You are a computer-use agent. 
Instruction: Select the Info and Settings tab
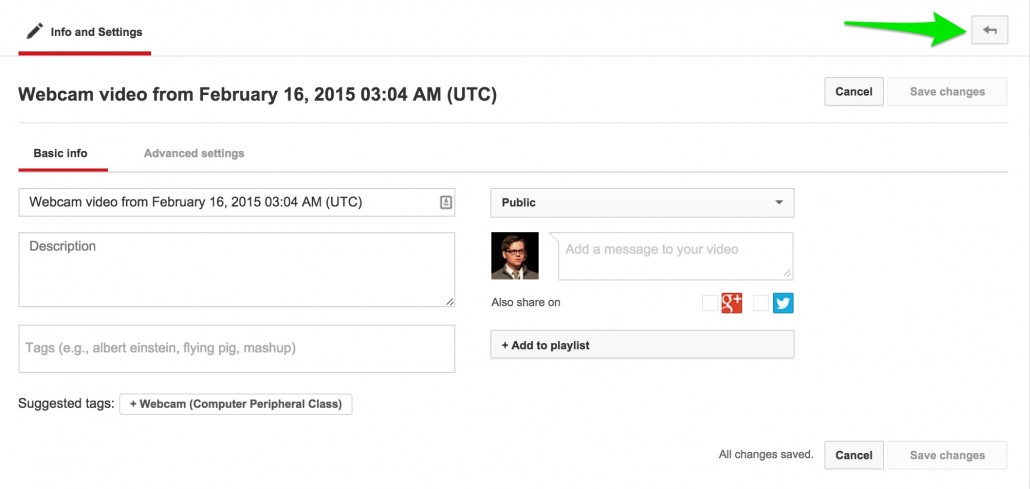pos(85,32)
